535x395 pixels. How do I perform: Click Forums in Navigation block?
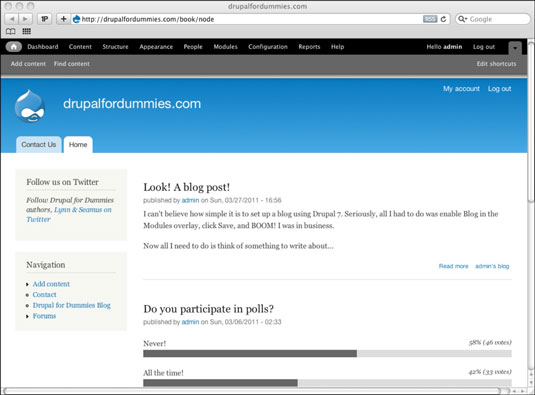pyautogui.click(x=44, y=316)
